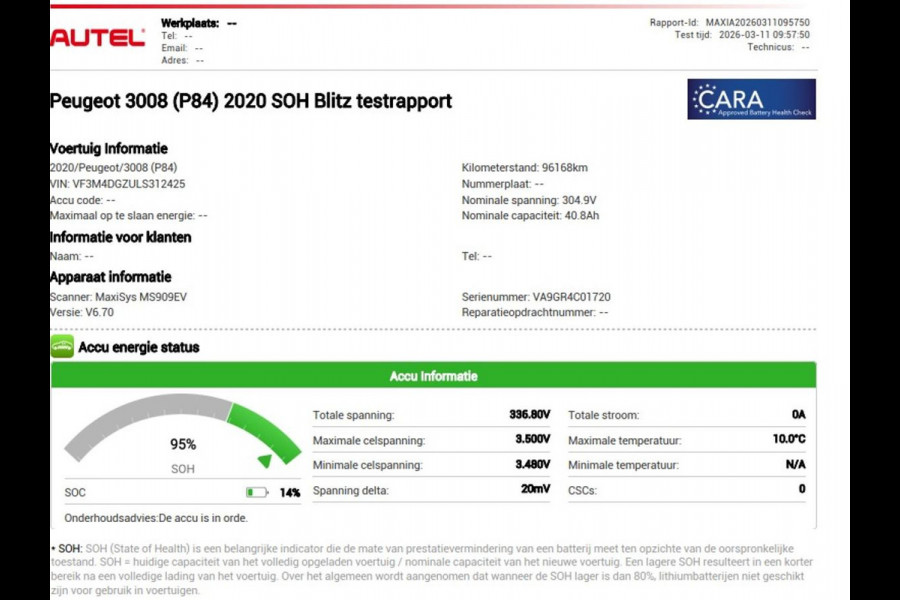Viewport: 900px width, 600px height.
Task: Click the Rapport-Id MAXIA20260311095750
Action: (x=730, y=22)
